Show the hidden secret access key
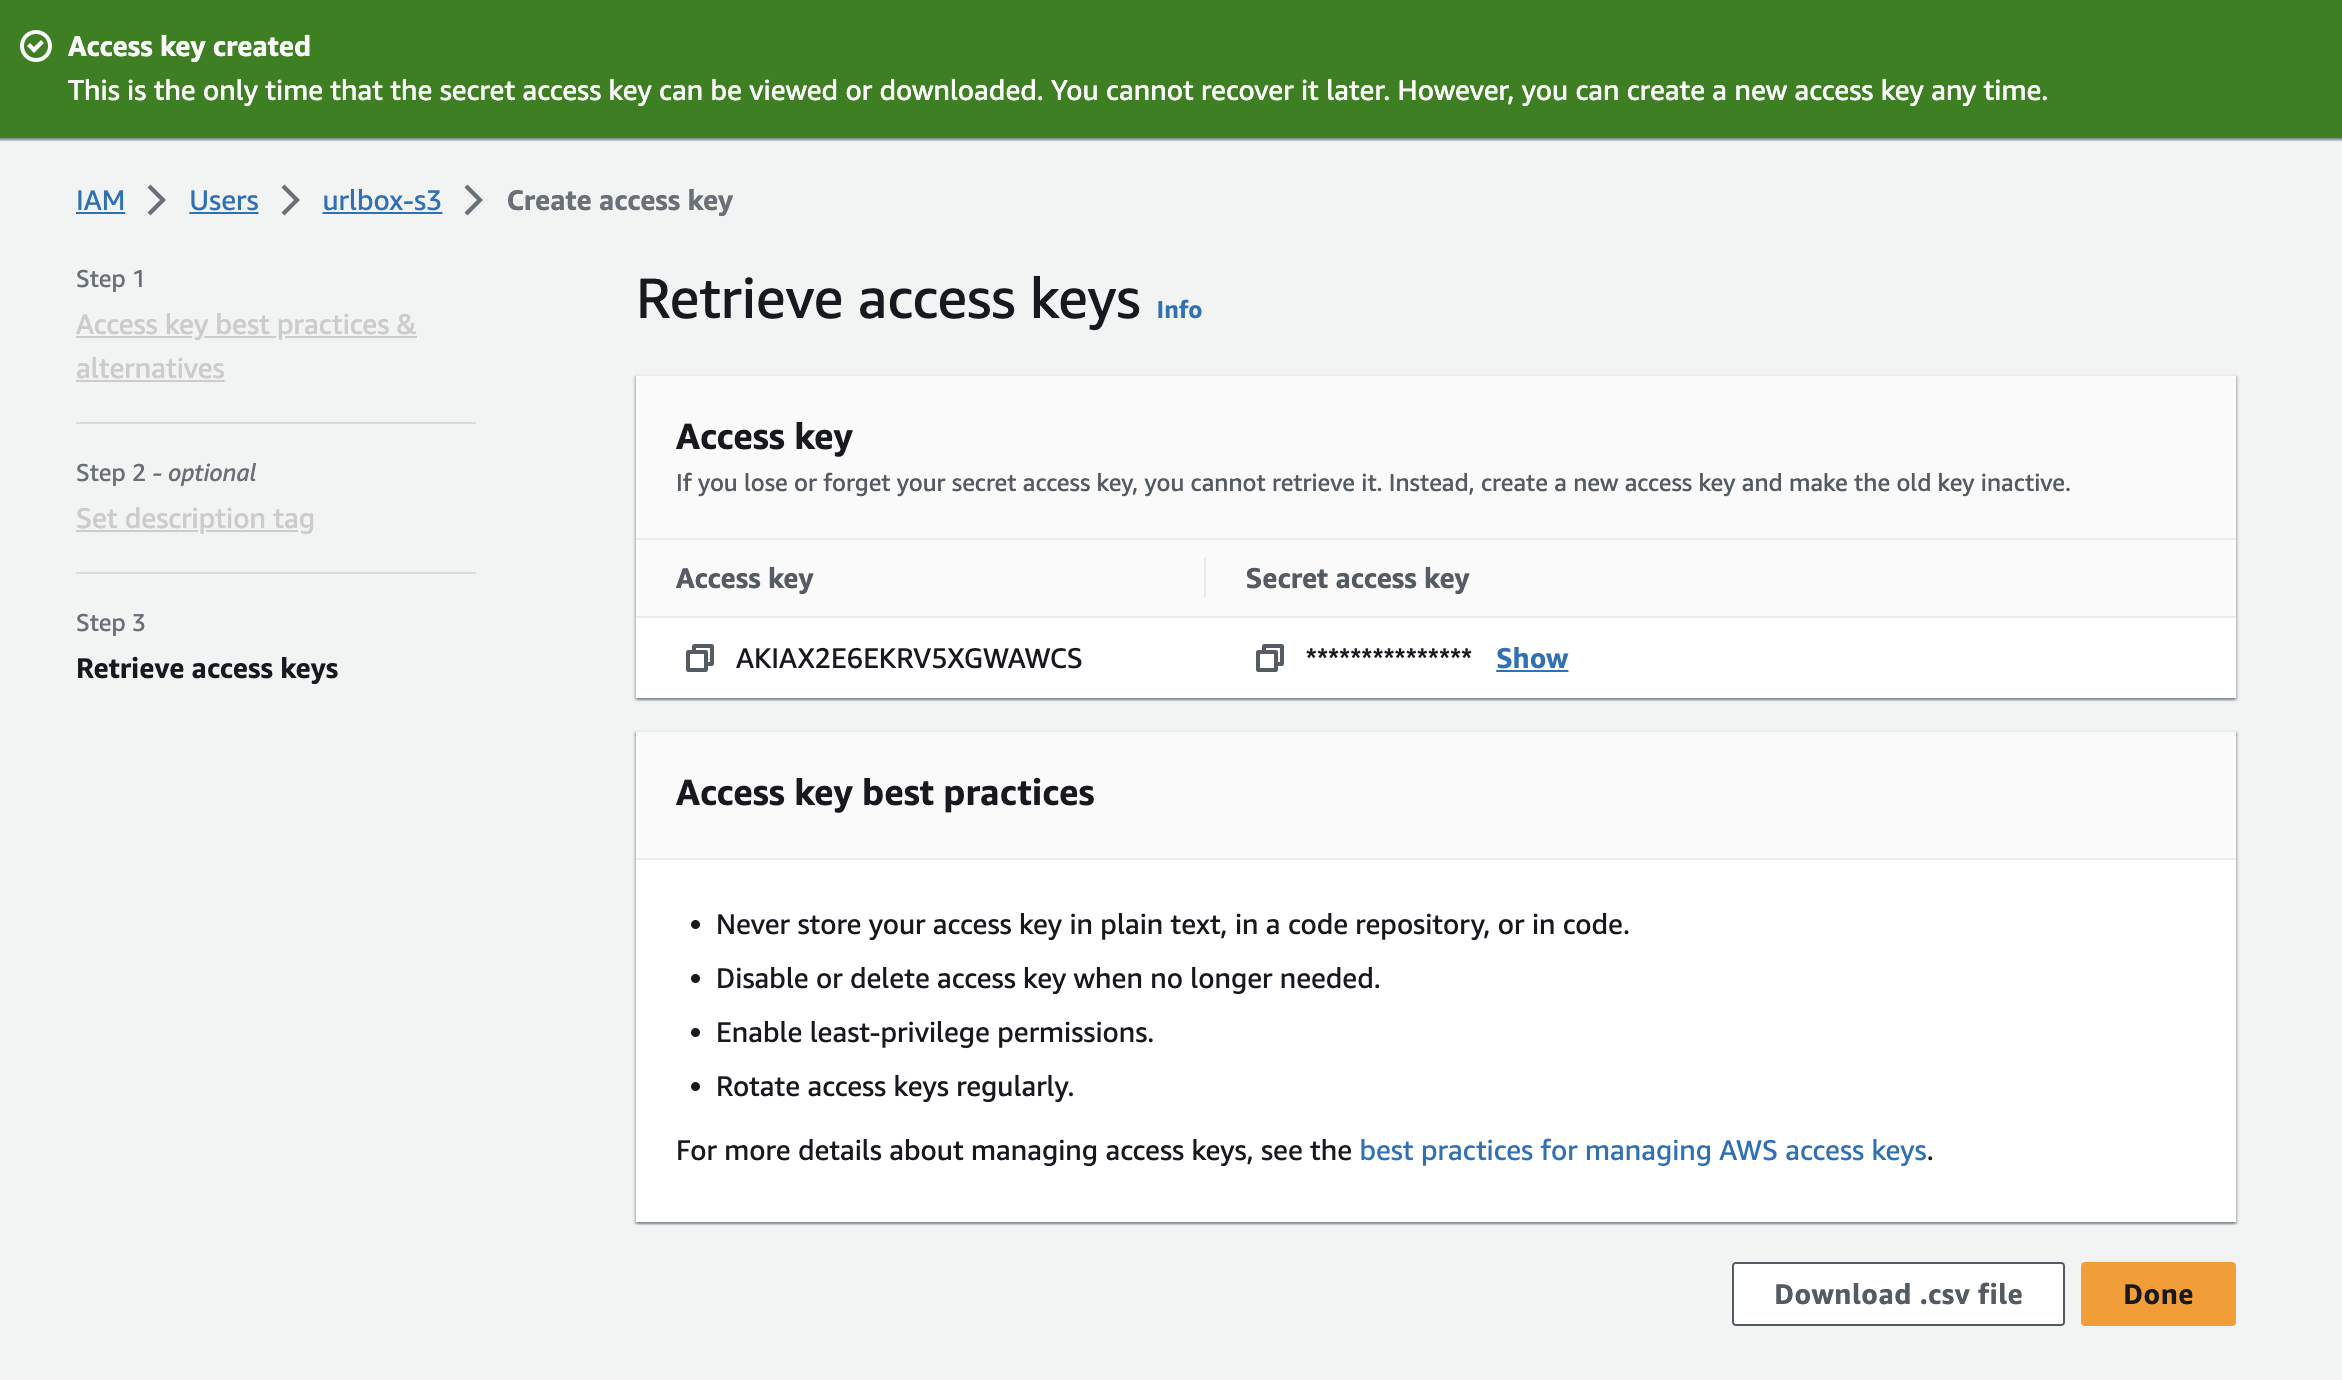This screenshot has width=2342, height=1380. 1531,658
